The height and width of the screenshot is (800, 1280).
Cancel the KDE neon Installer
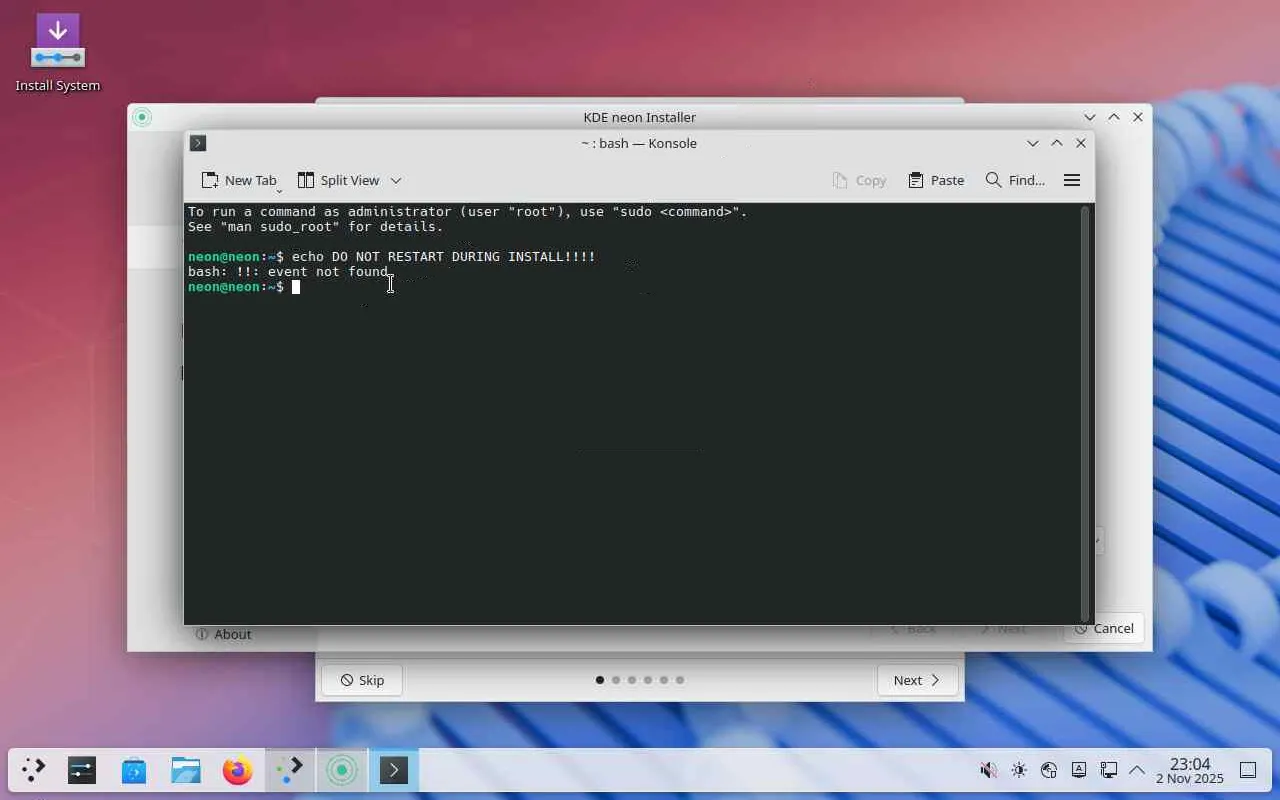(1104, 628)
